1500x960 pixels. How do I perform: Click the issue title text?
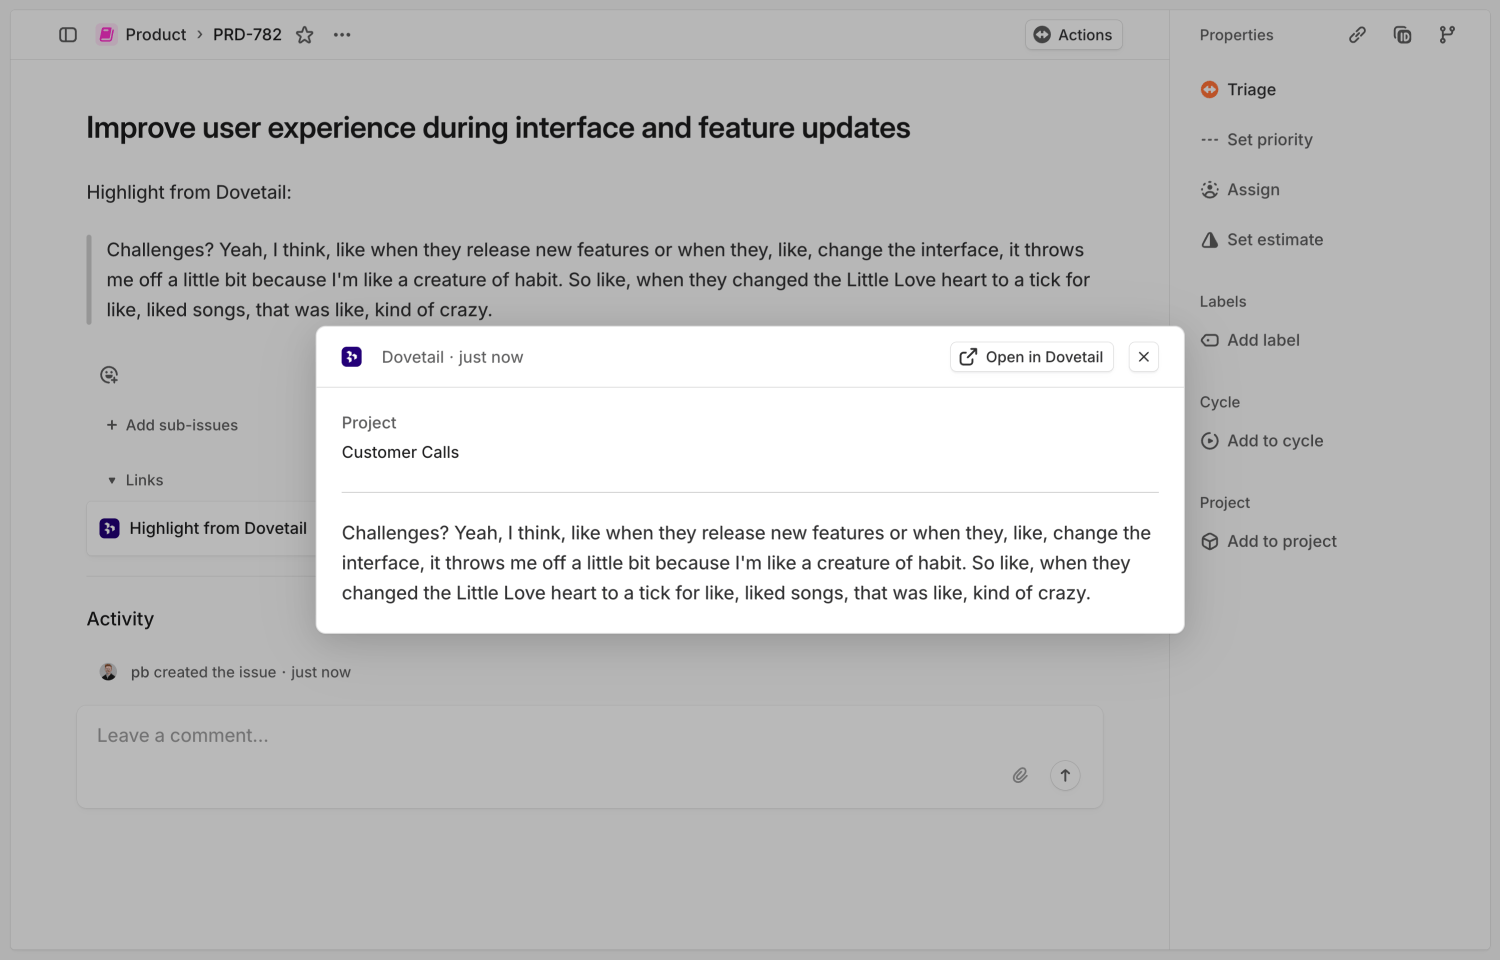pyautogui.click(x=498, y=128)
